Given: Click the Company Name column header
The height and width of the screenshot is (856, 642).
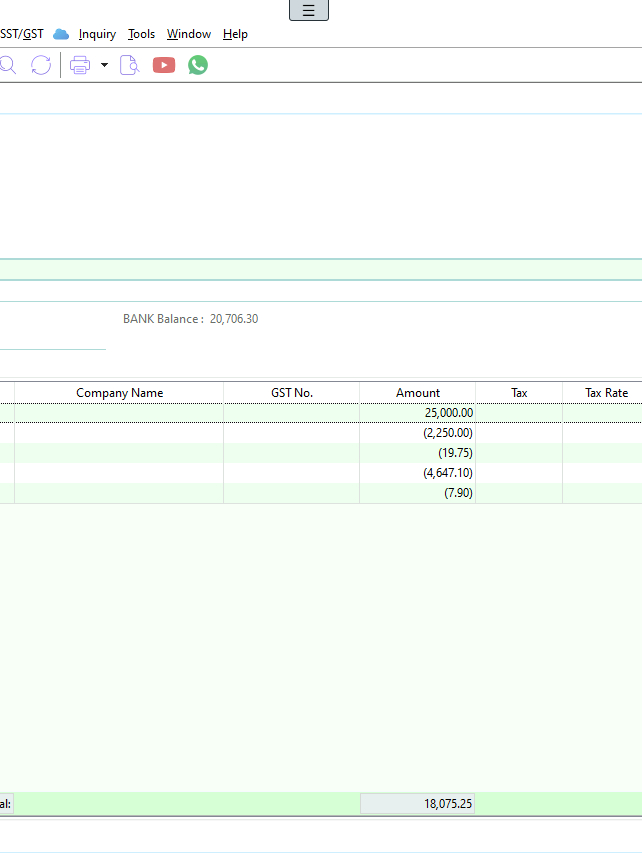Looking at the screenshot, I should tap(119, 393).
